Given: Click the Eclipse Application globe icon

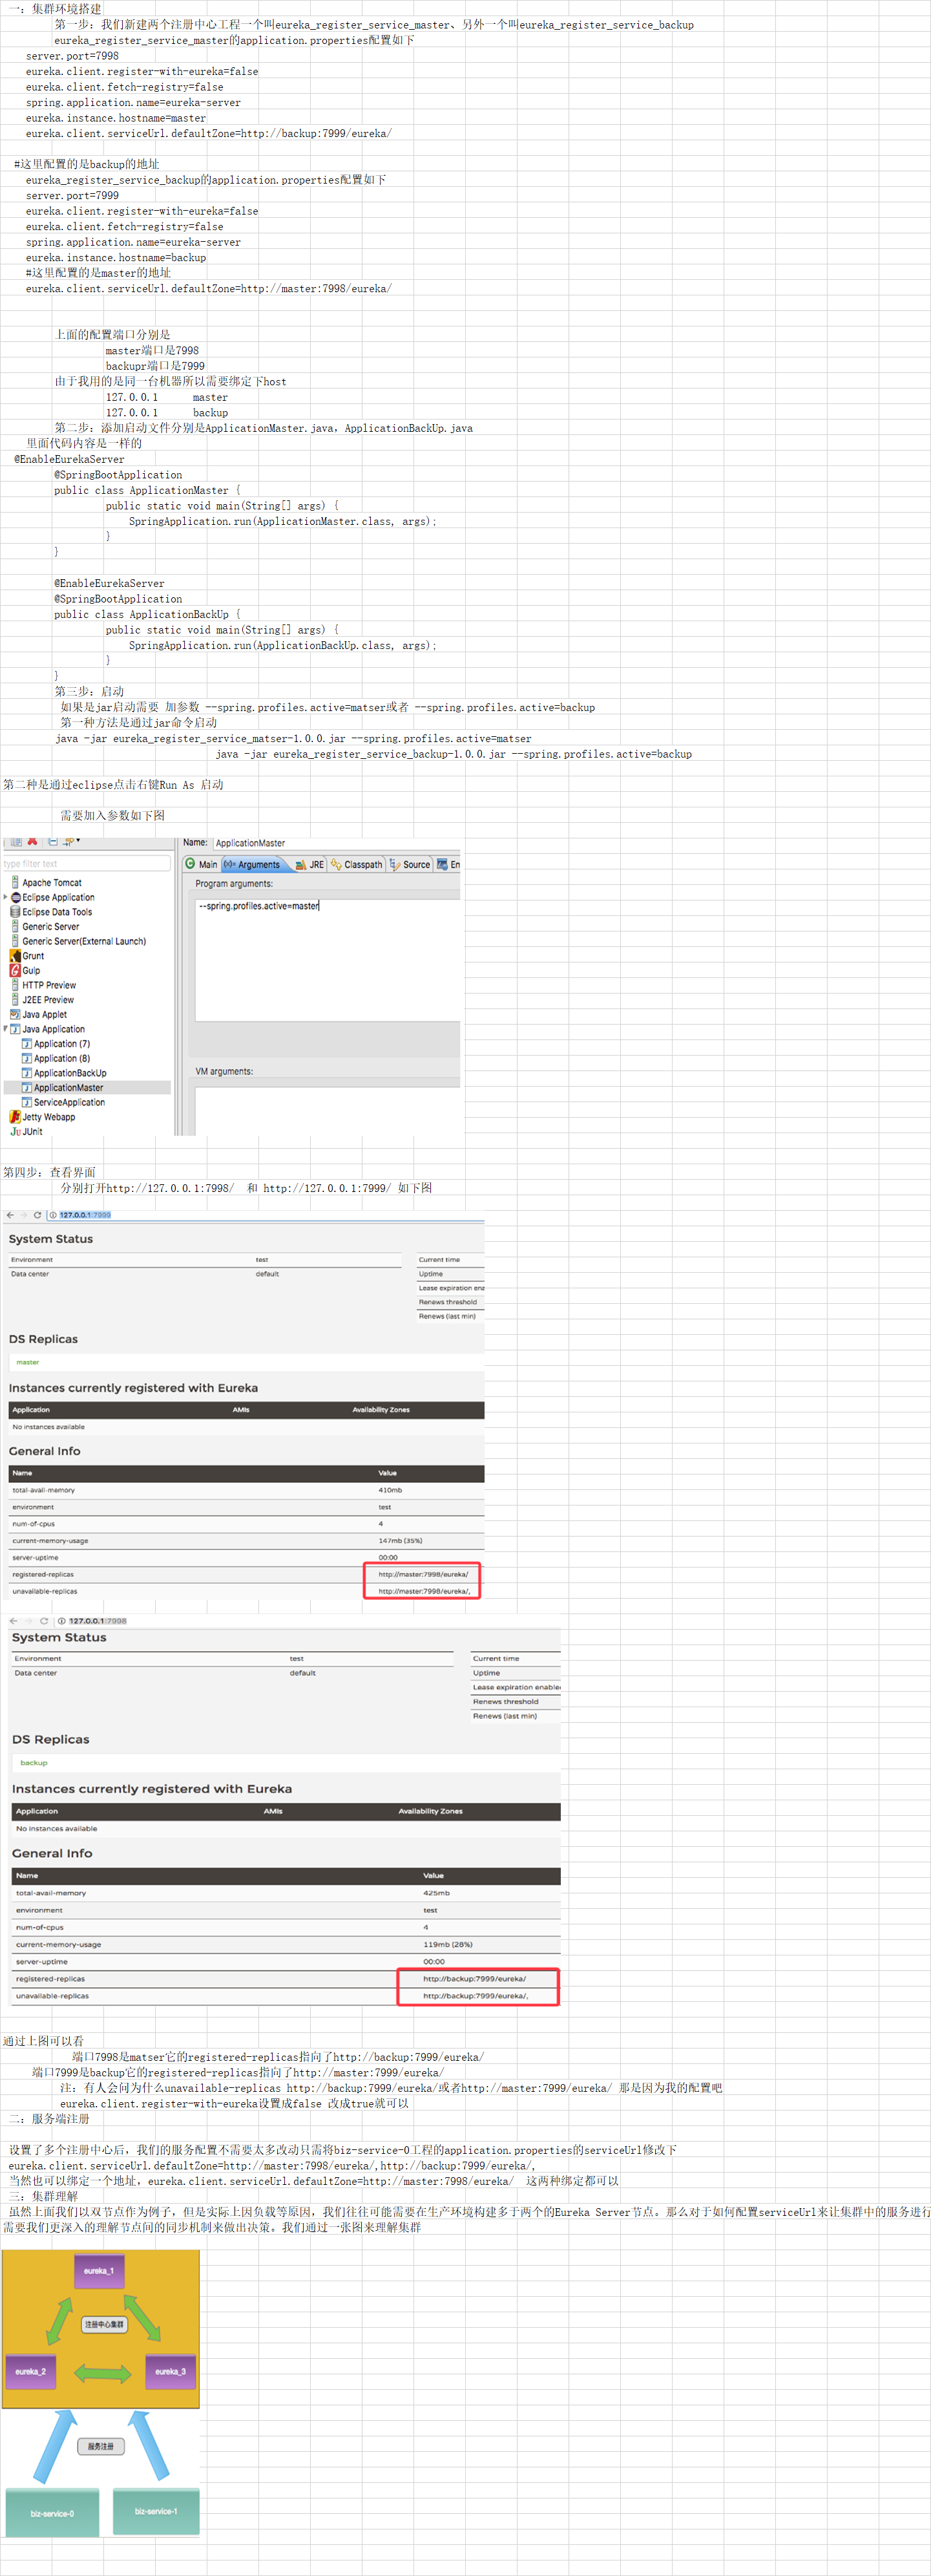Looking at the screenshot, I should tap(15, 897).
